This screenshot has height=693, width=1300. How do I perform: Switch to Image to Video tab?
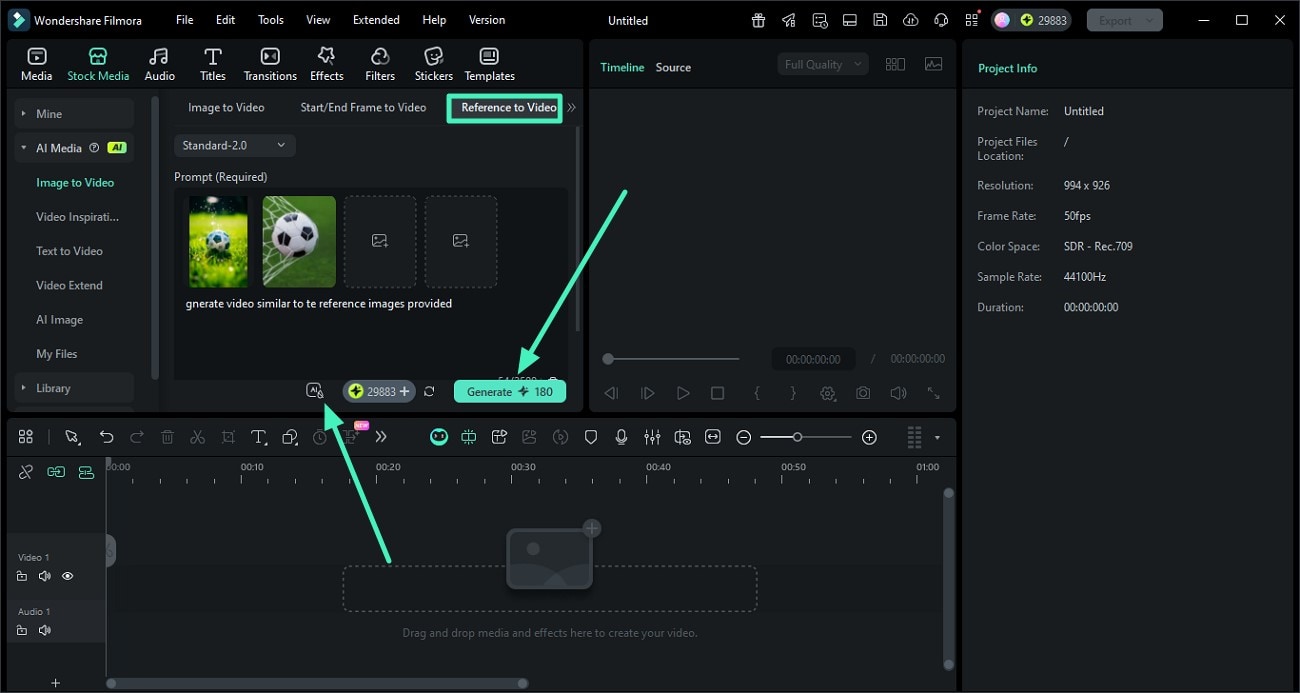click(x=226, y=107)
